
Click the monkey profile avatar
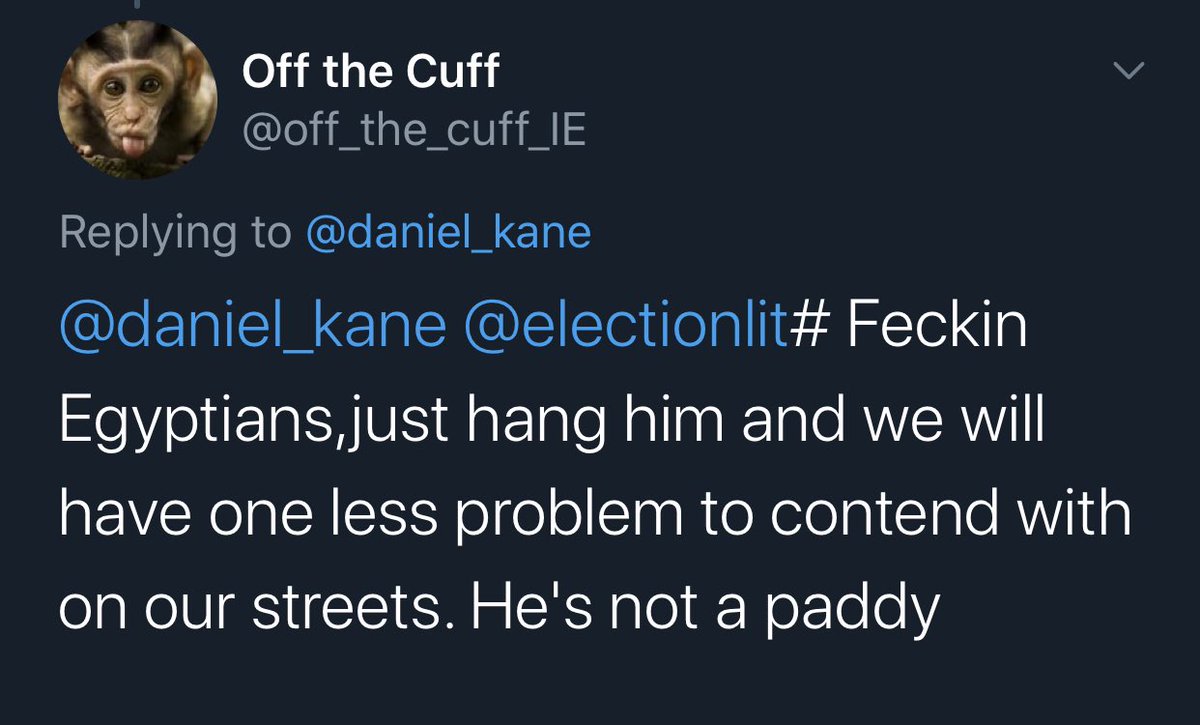click(x=137, y=101)
